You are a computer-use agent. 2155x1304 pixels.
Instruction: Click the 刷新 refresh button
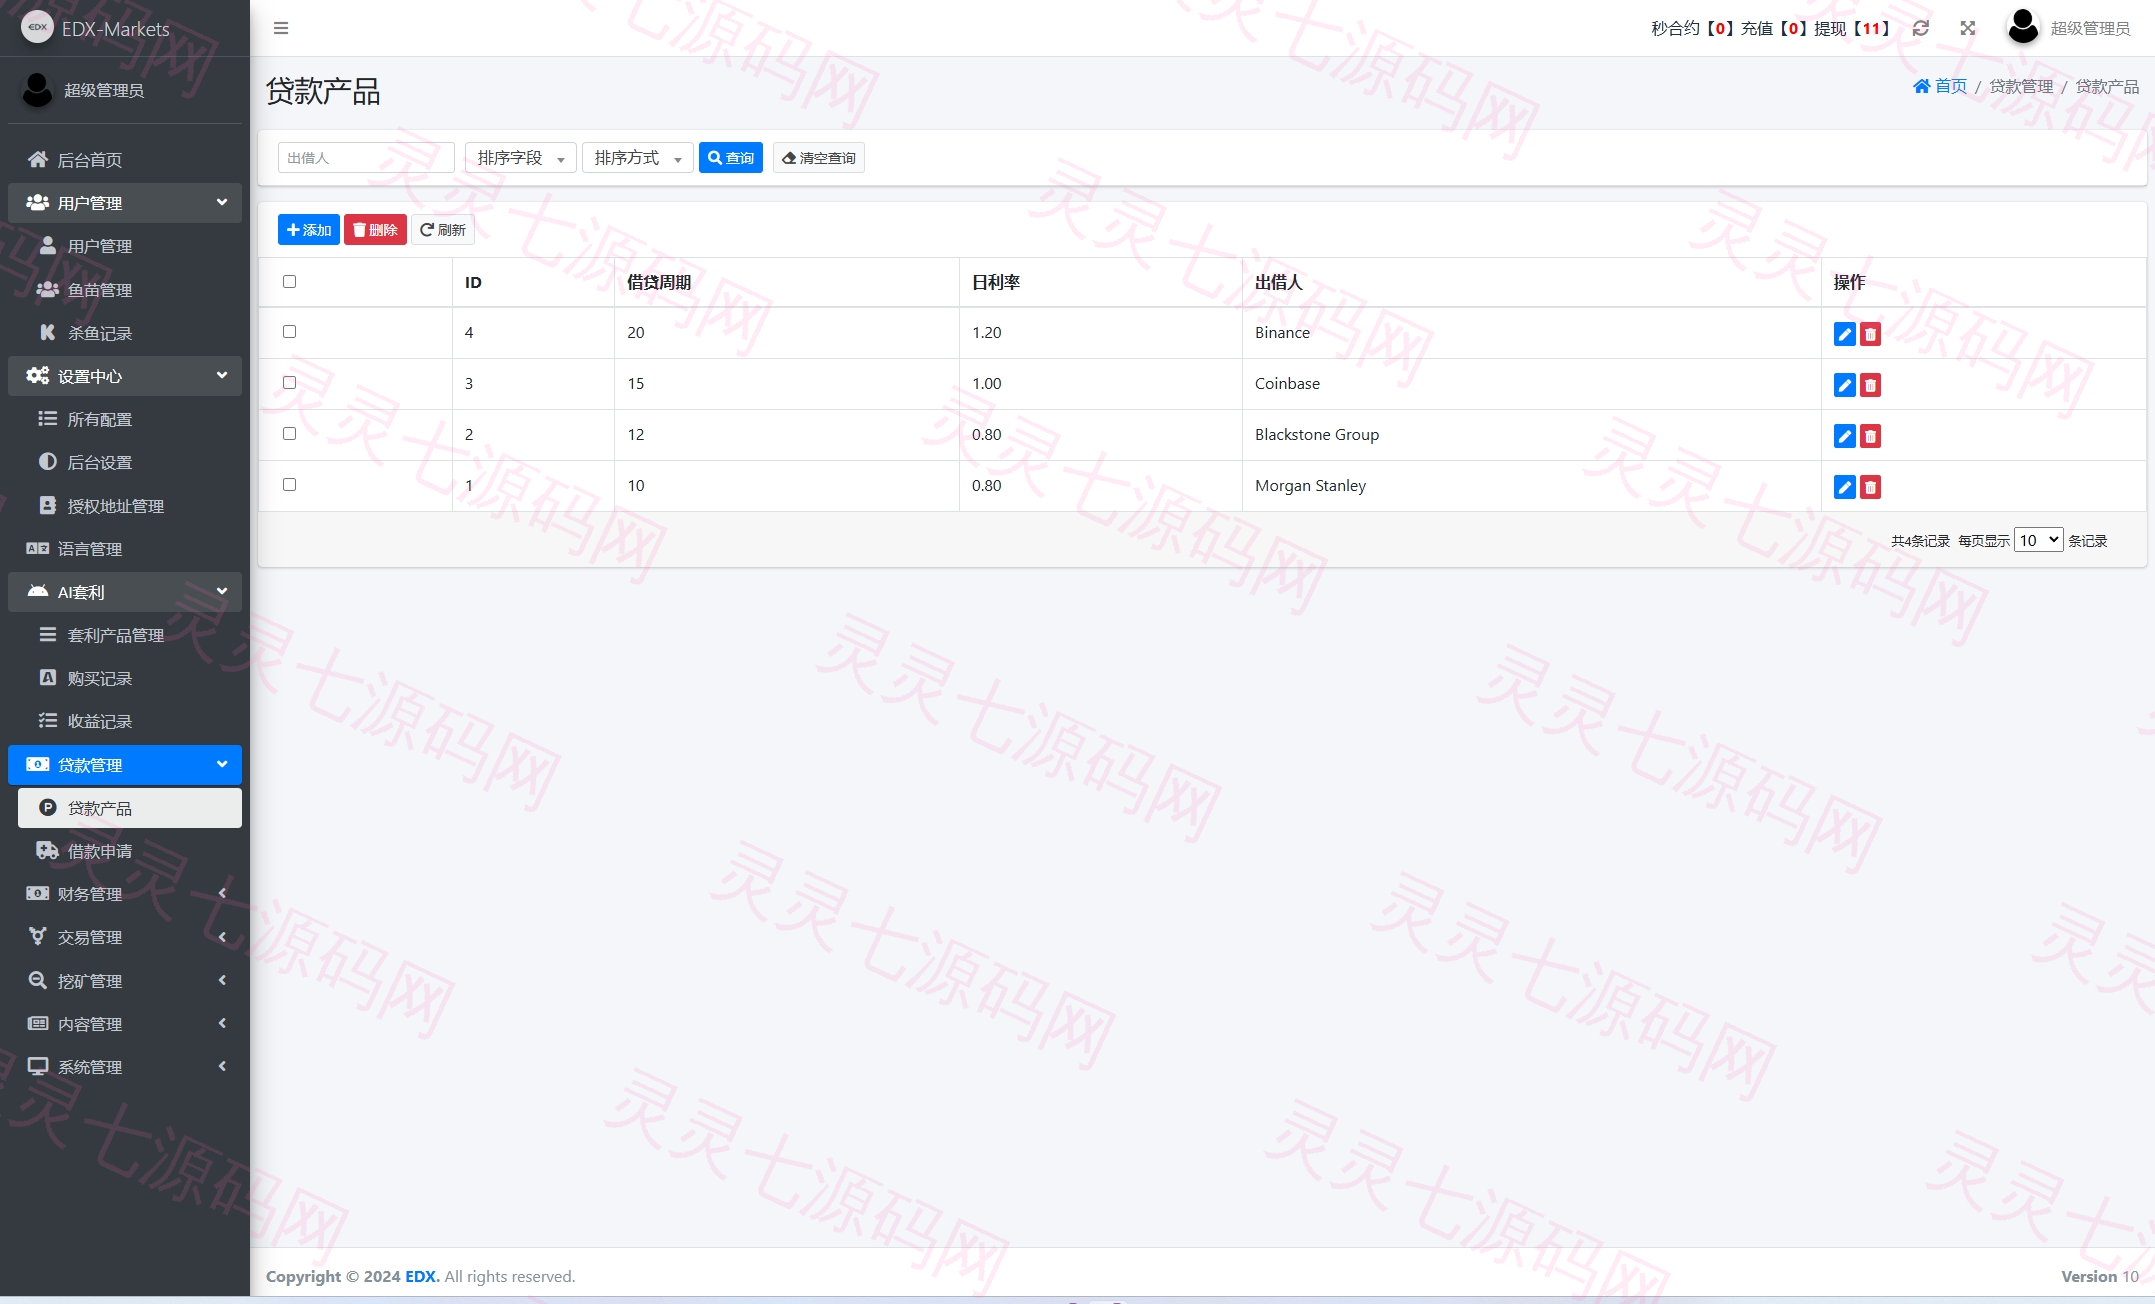click(x=443, y=230)
